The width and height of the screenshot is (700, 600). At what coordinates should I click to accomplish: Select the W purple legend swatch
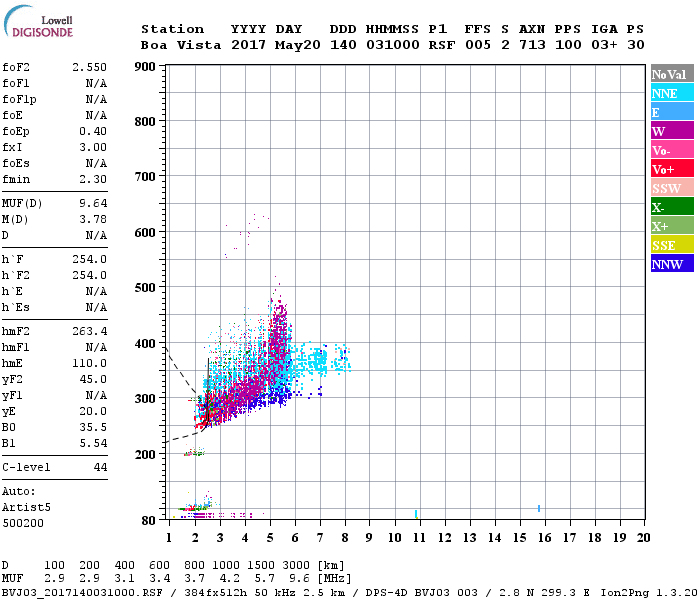[672, 131]
